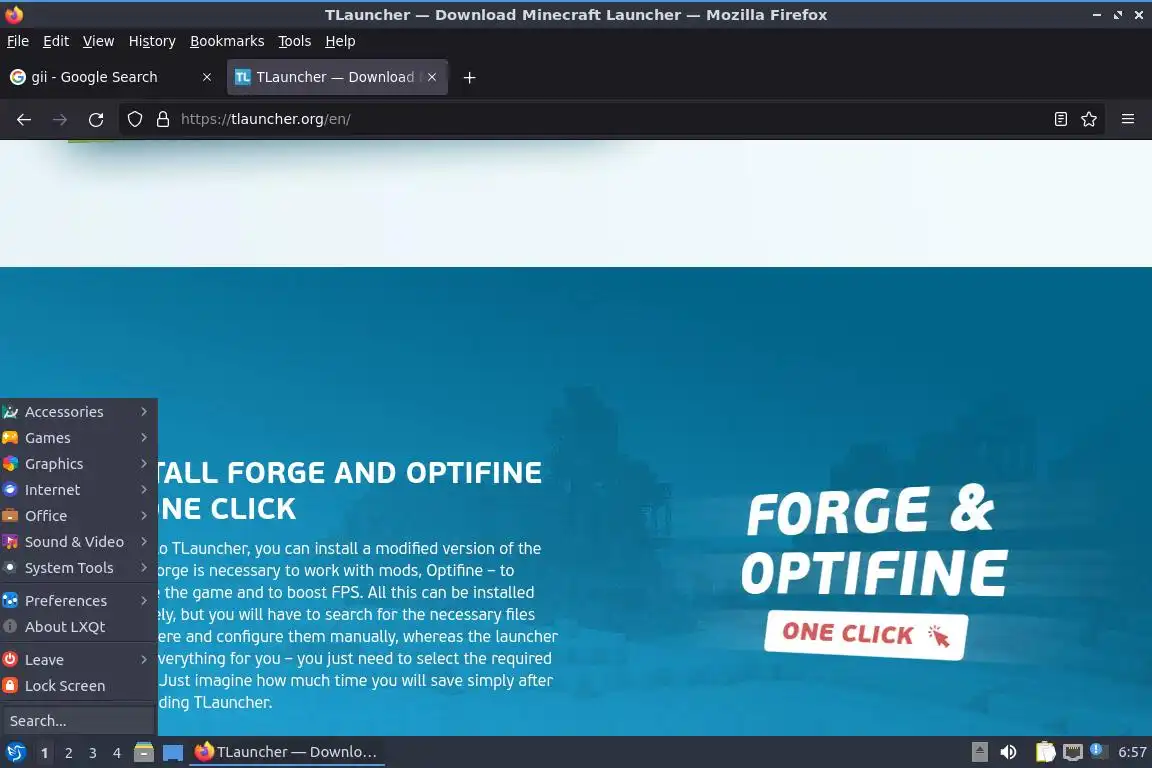Screen dimensions: 1152x768
Task: Expand the Preferences submenu
Action: pyautogui.click(x=78, y=600)
